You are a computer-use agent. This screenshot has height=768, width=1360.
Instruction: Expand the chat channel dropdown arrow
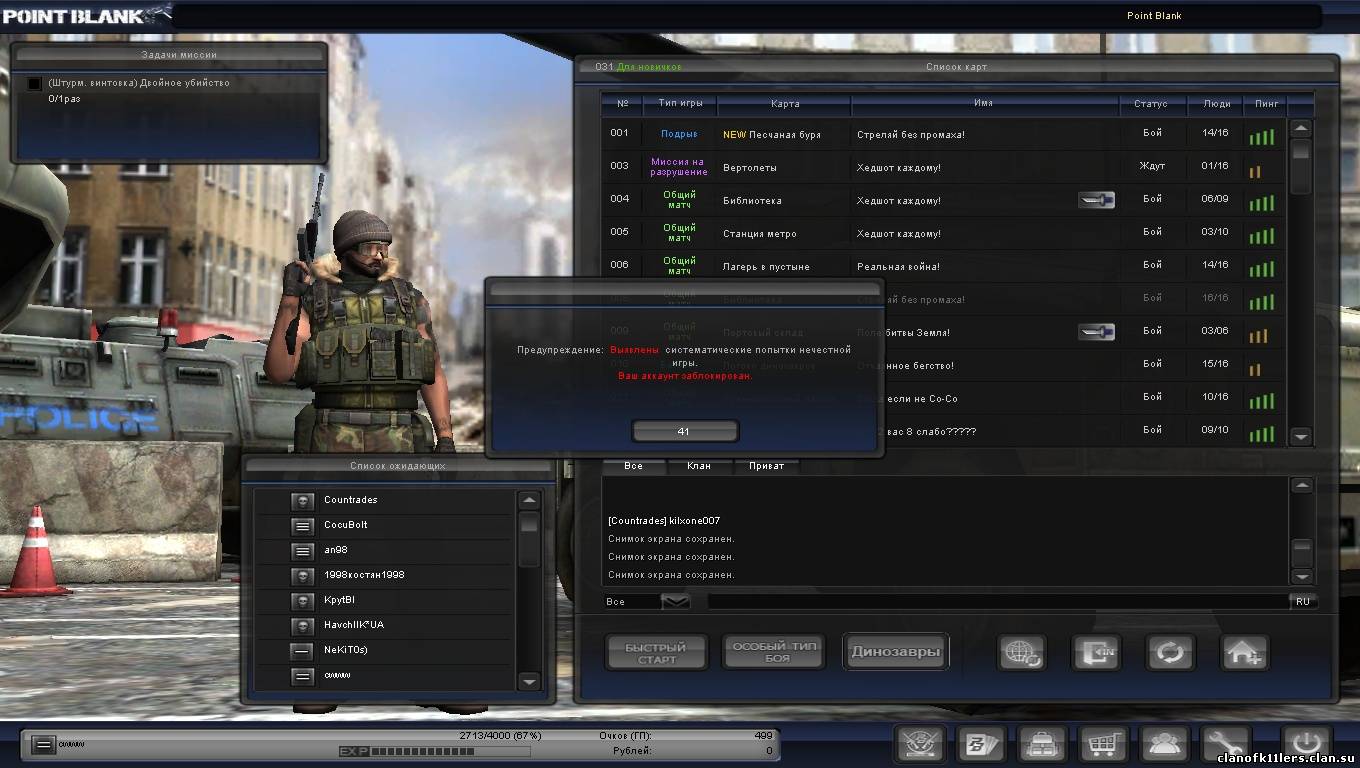click(x=676, y=601)
